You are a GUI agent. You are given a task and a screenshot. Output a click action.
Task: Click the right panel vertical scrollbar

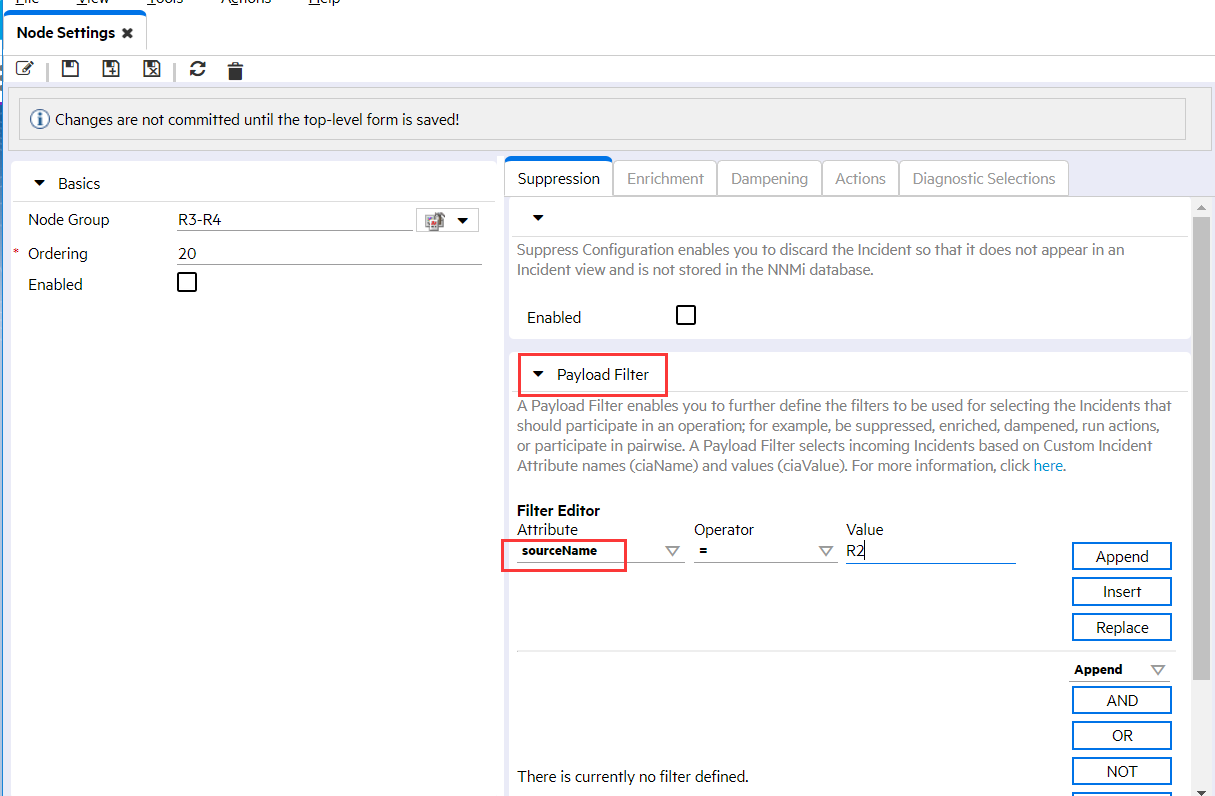pos(1201,450)
